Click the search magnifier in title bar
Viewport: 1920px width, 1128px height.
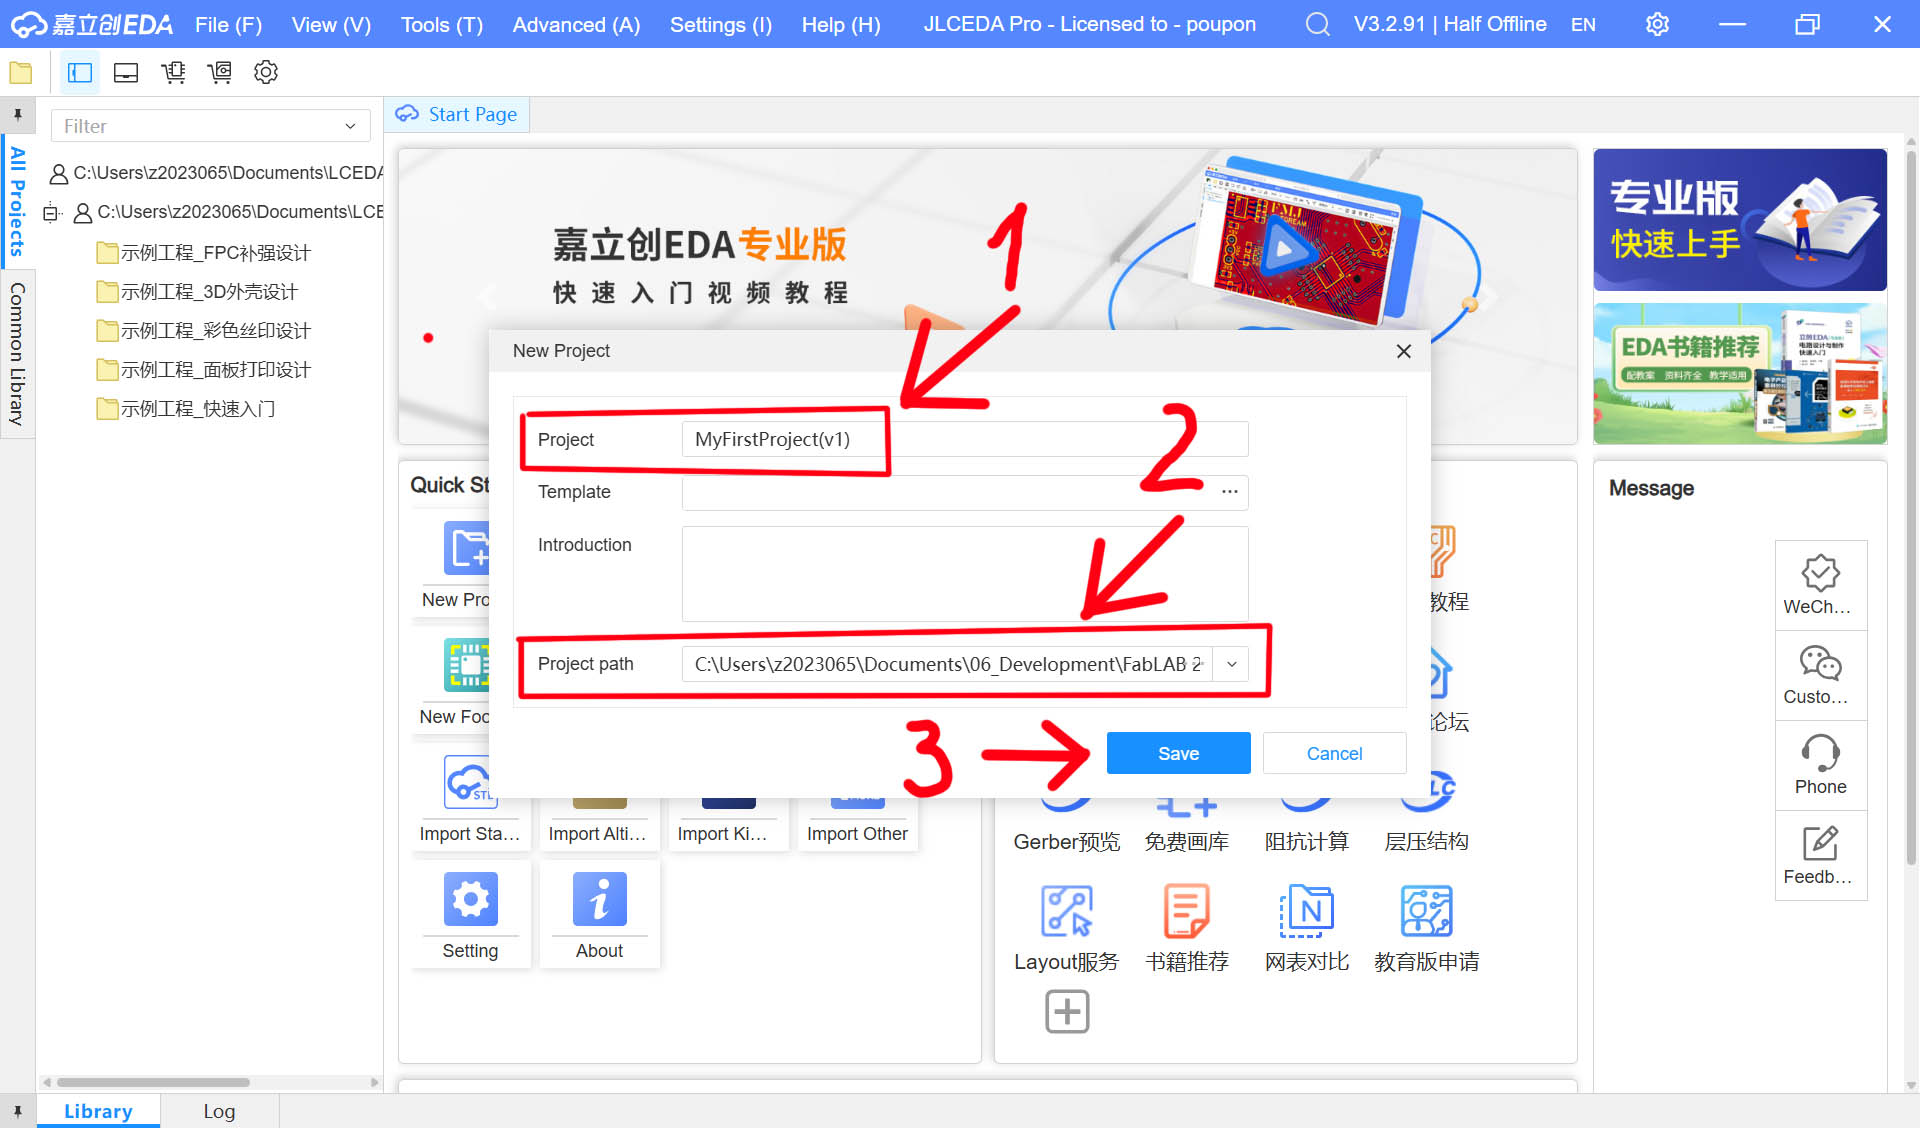pos(1317,24)
